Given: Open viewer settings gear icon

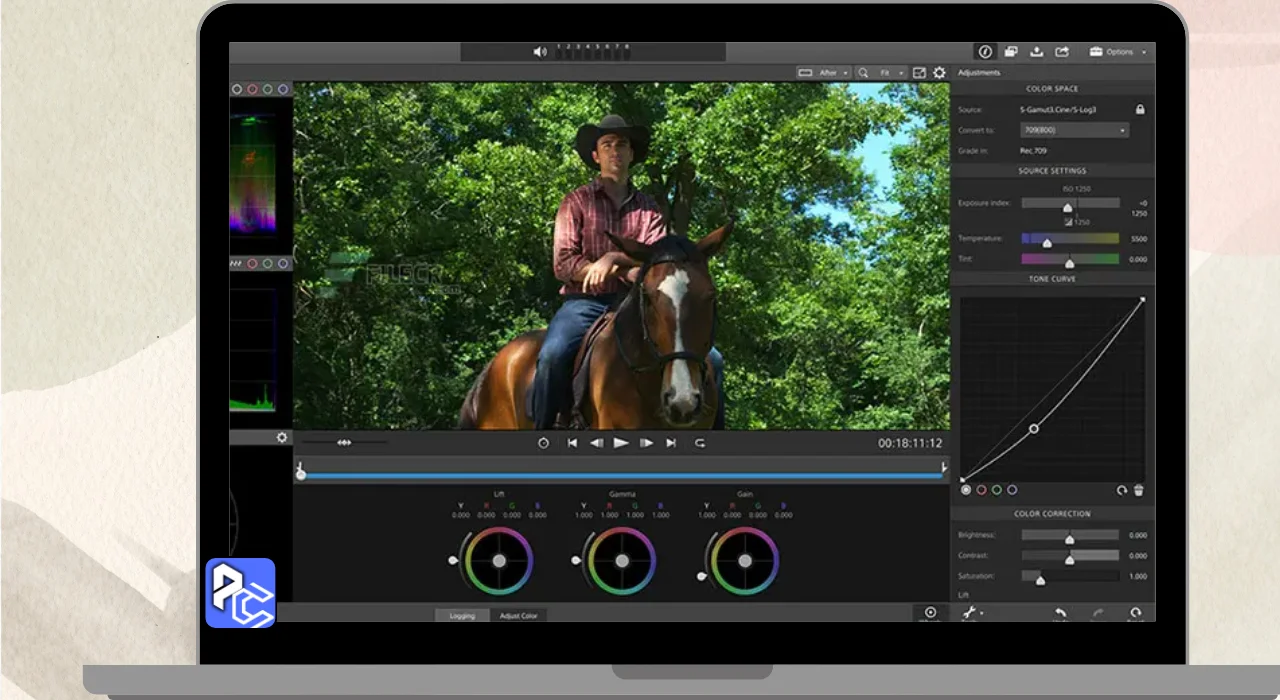Looking at the screenshot, I should tap(939, 73).
